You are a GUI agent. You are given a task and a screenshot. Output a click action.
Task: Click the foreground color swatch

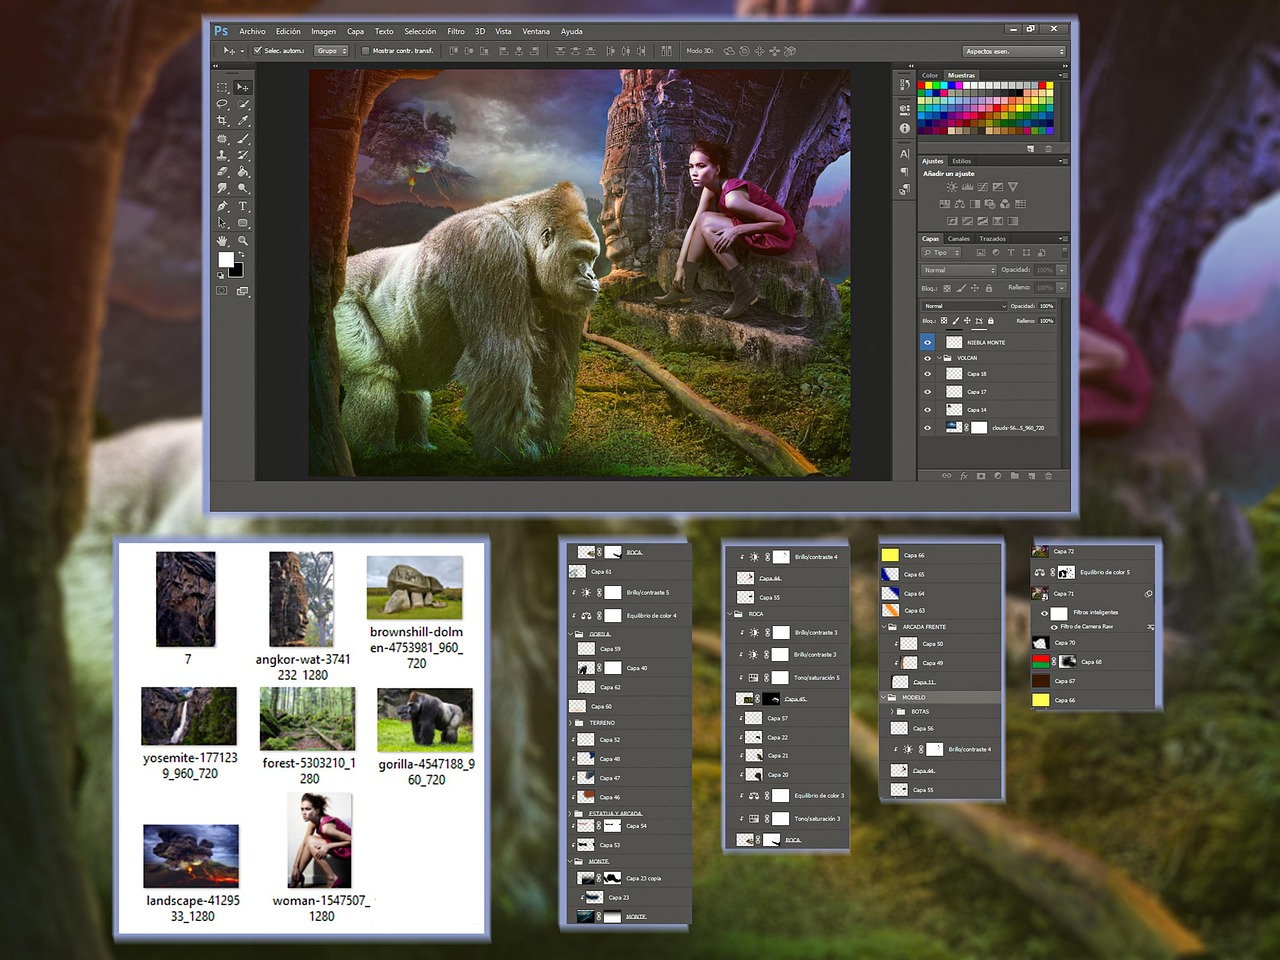click(x=226, y=260)
